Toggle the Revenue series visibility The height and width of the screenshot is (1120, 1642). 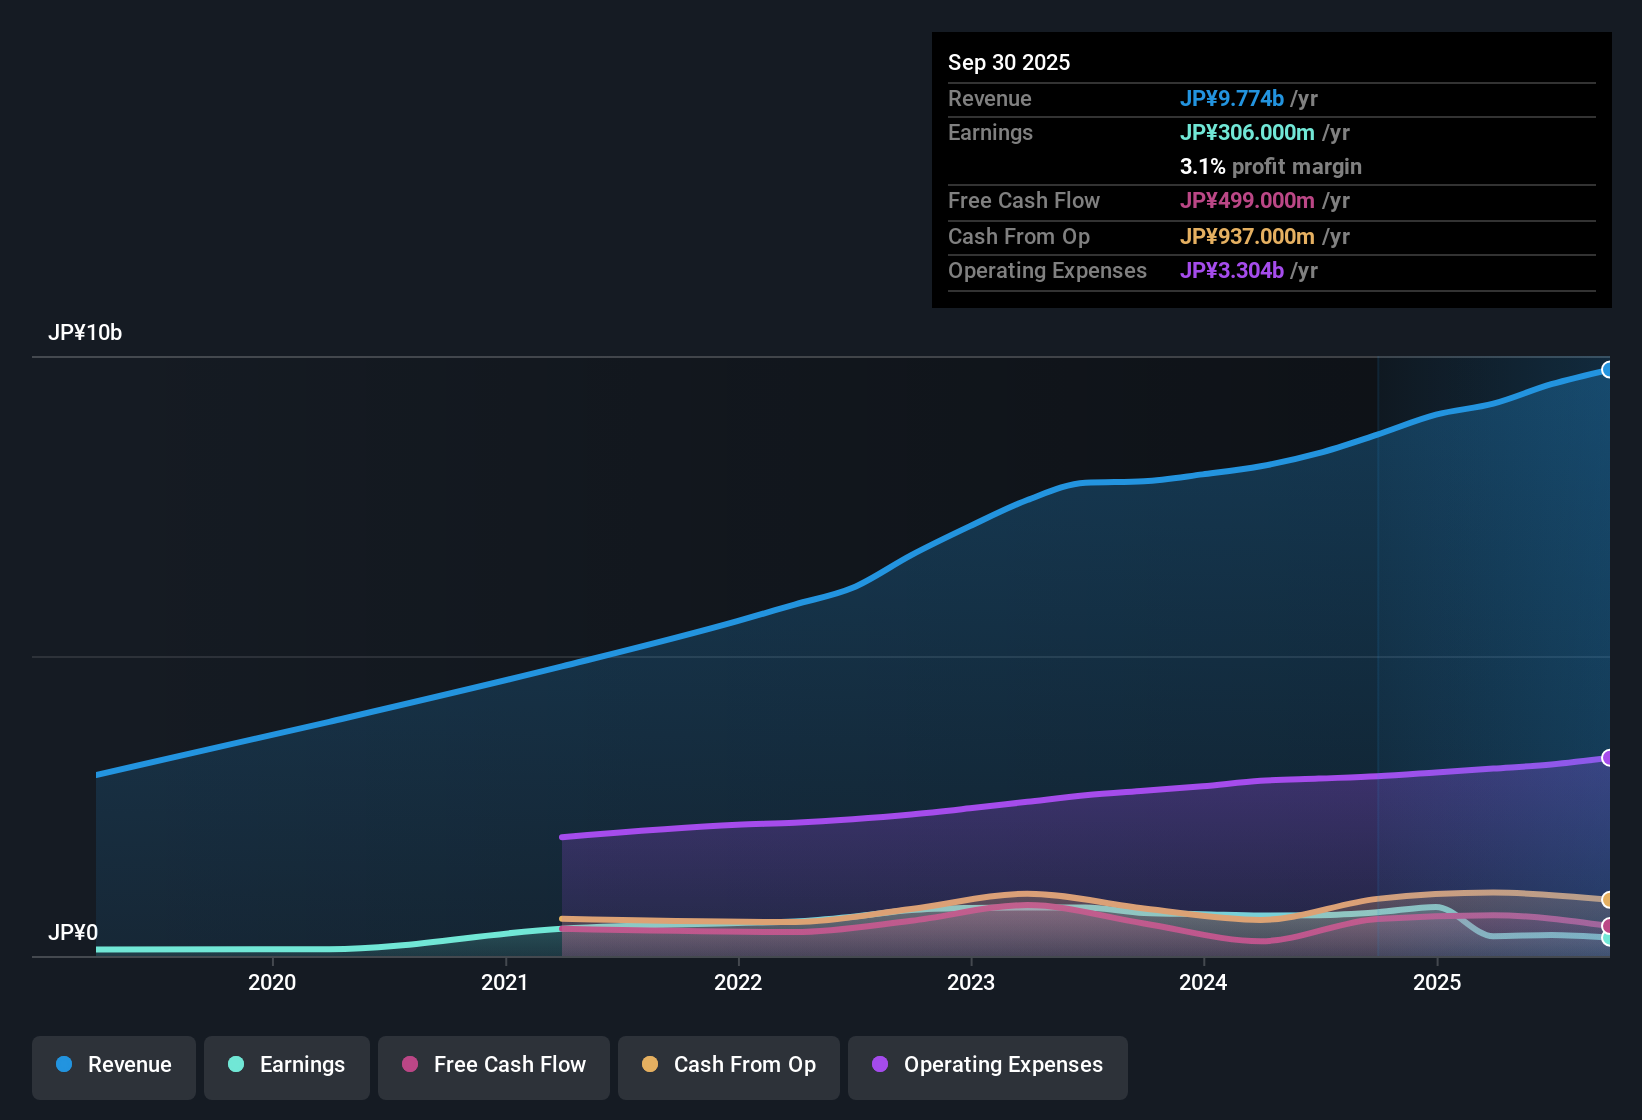click(113, 1065)
